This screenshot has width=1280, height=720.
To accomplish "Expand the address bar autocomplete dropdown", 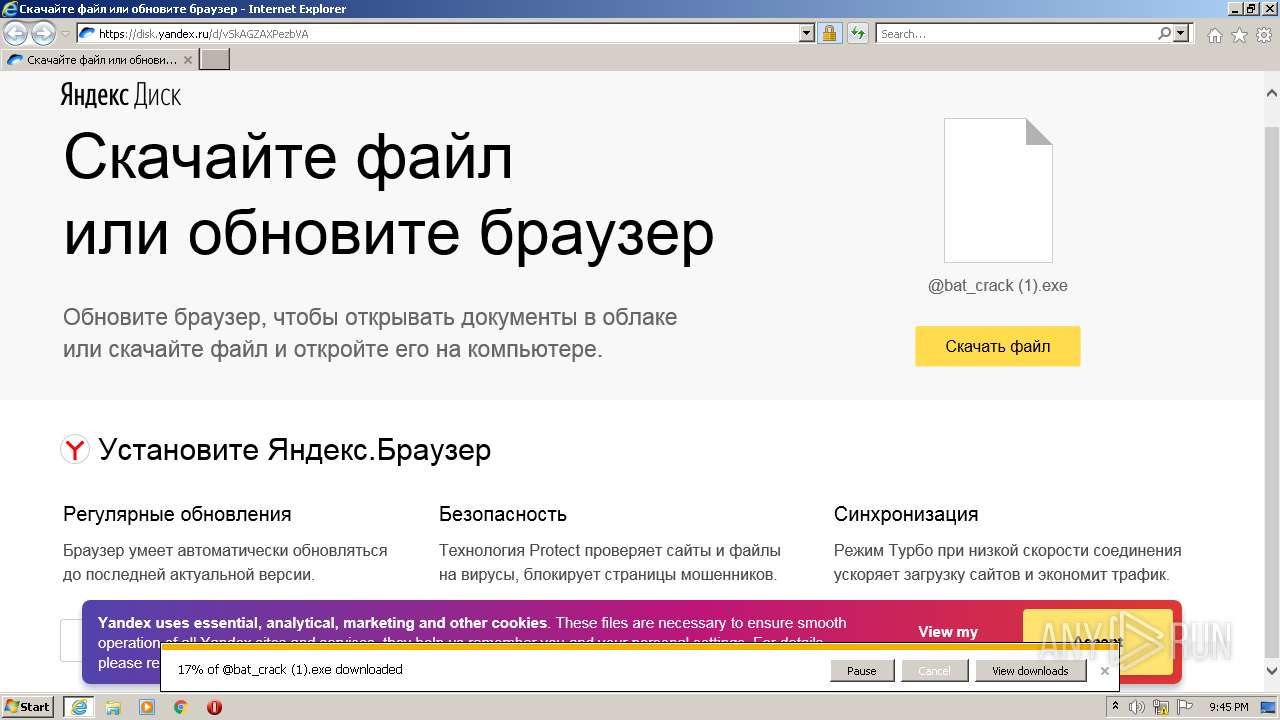I will coord(807,34).
